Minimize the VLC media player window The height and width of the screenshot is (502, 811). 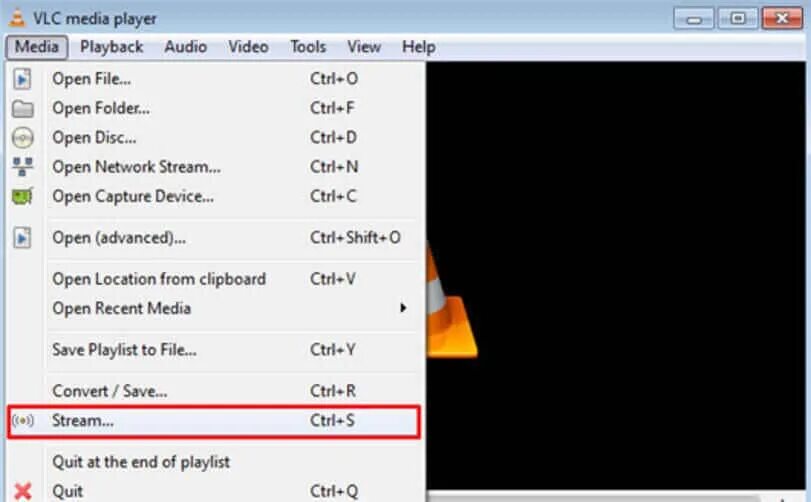pyautogui.click(x=694, y=19)
